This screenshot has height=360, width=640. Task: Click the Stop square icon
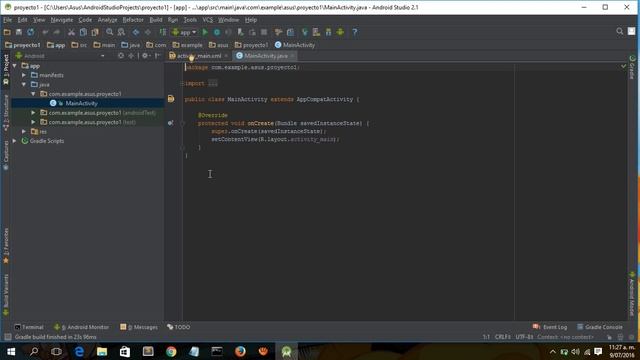[264, 32]
